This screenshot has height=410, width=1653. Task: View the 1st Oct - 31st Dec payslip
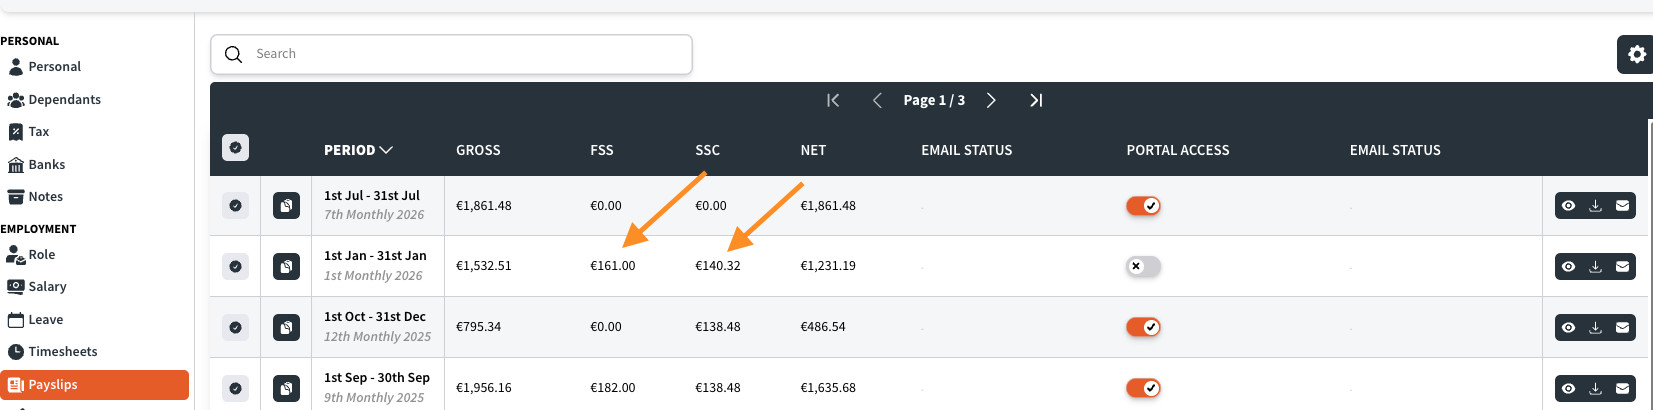point(1569,328)
